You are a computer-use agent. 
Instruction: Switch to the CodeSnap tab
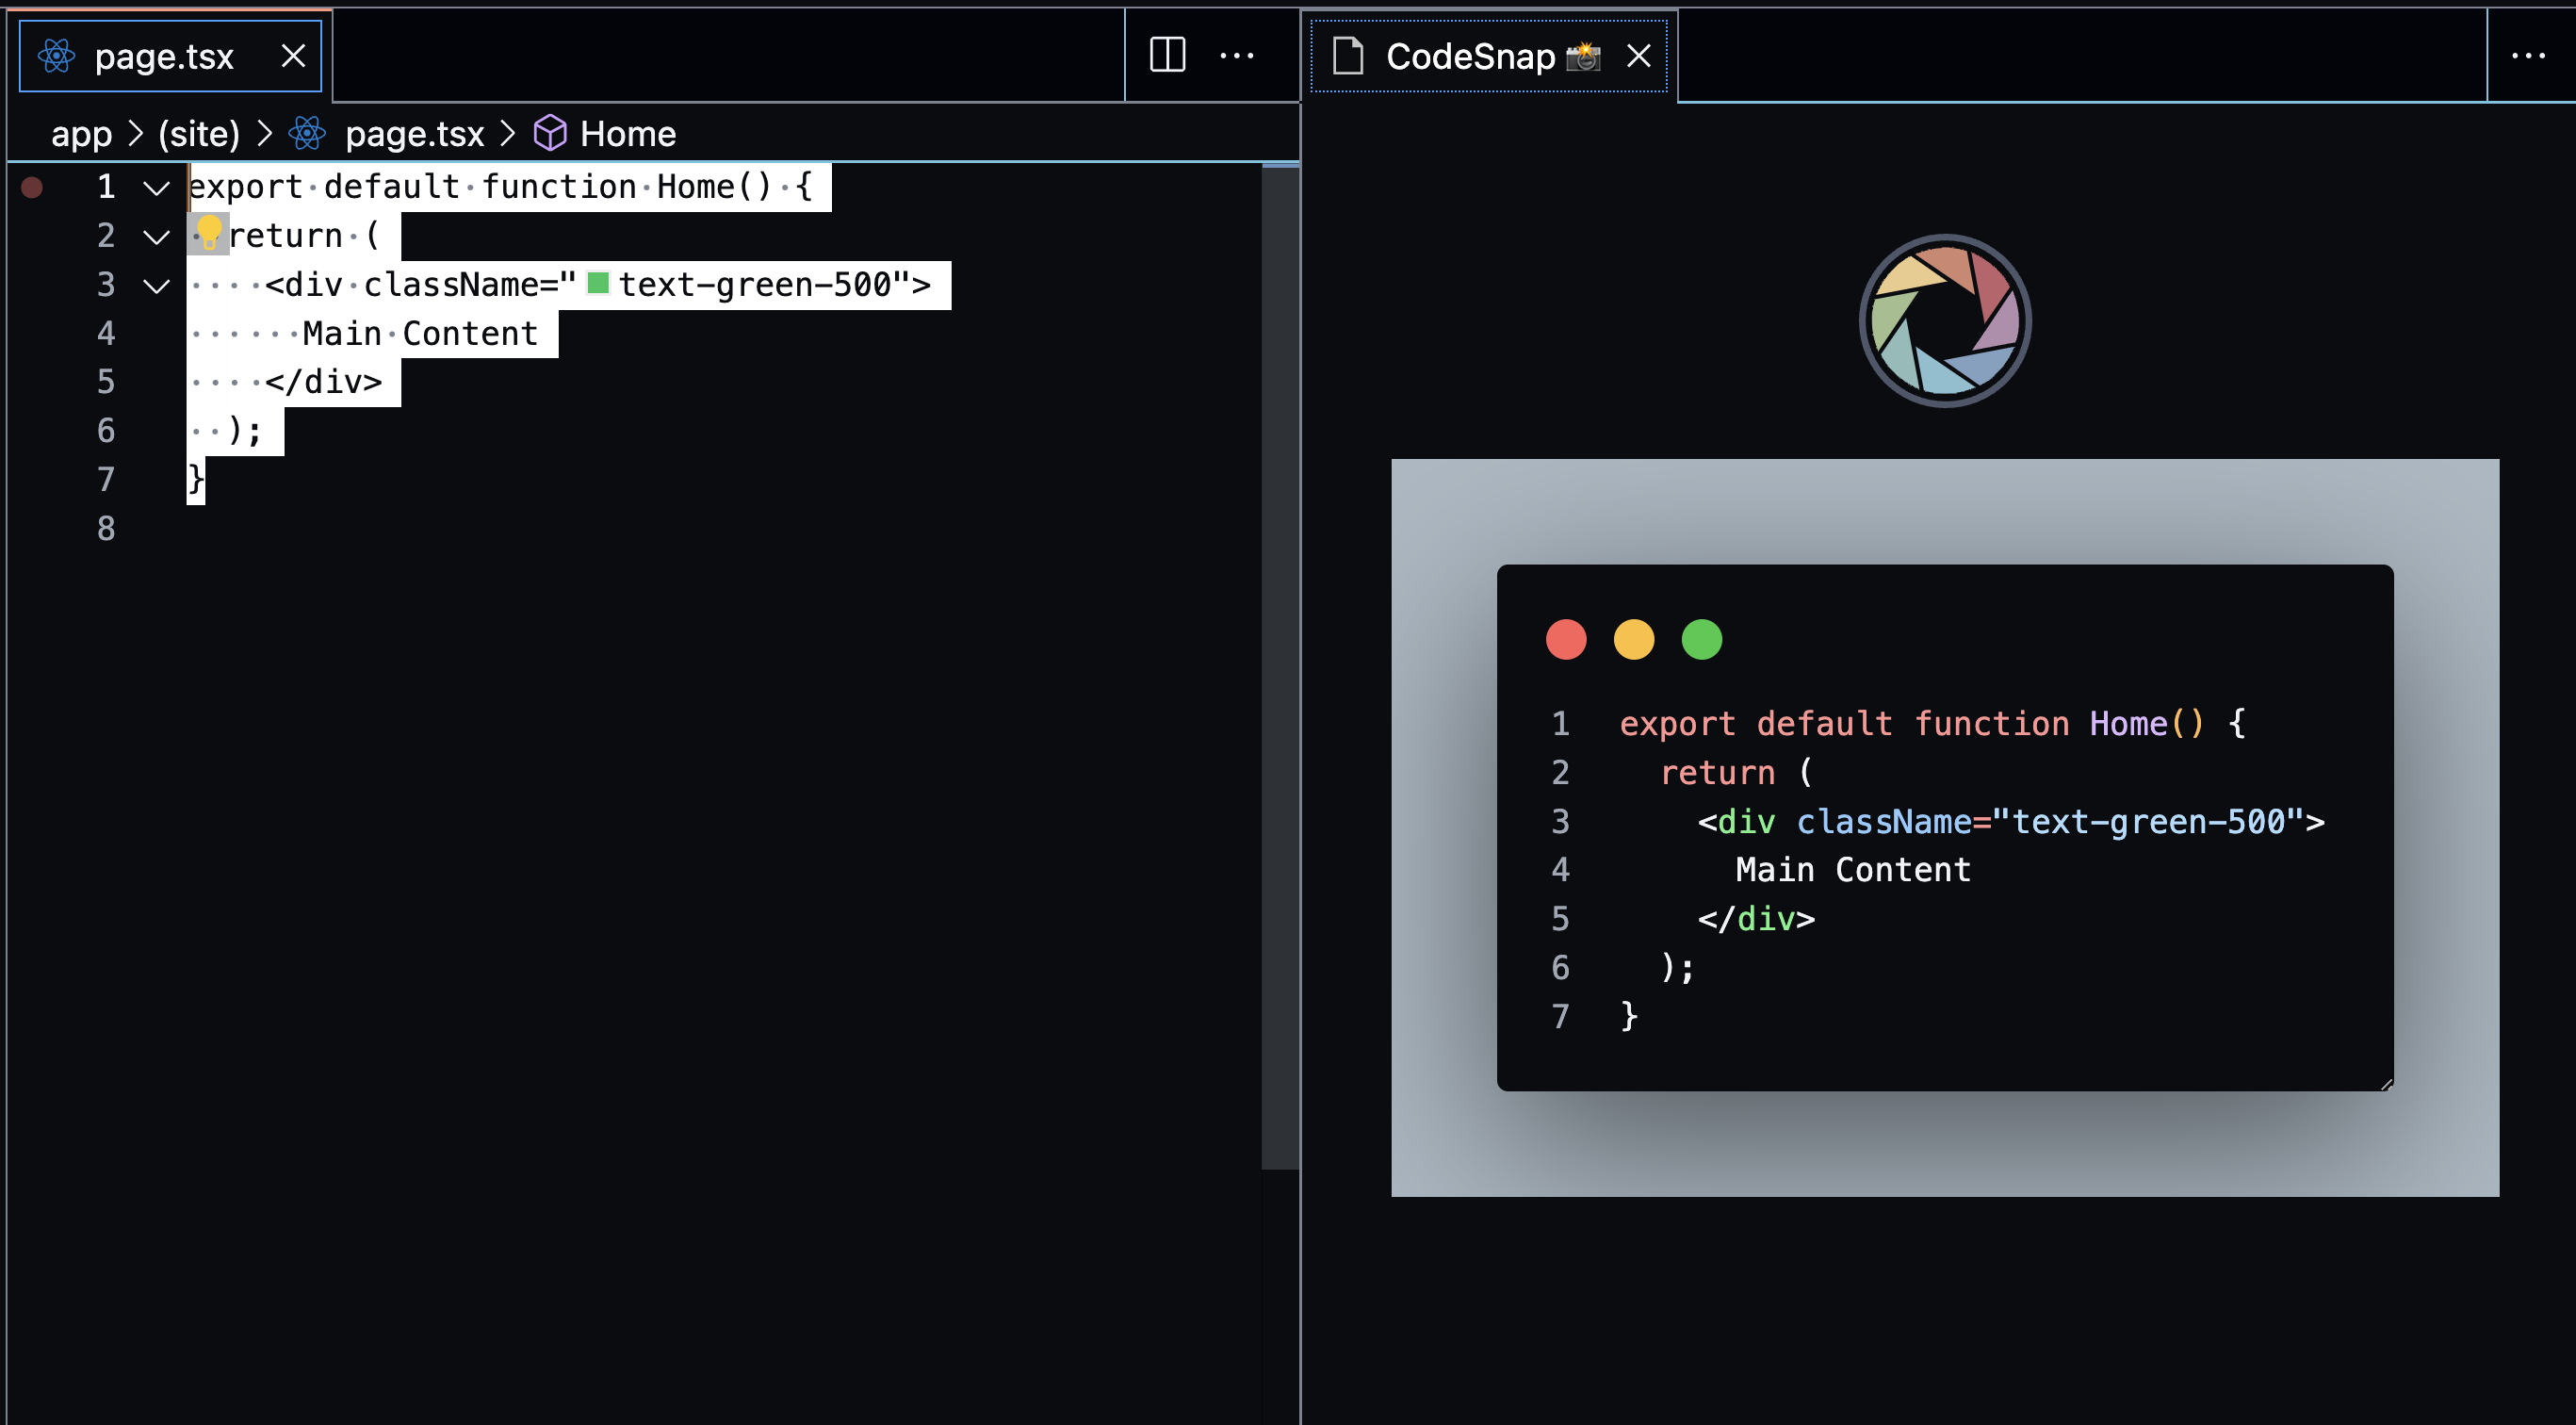(x=1470, y=57)
